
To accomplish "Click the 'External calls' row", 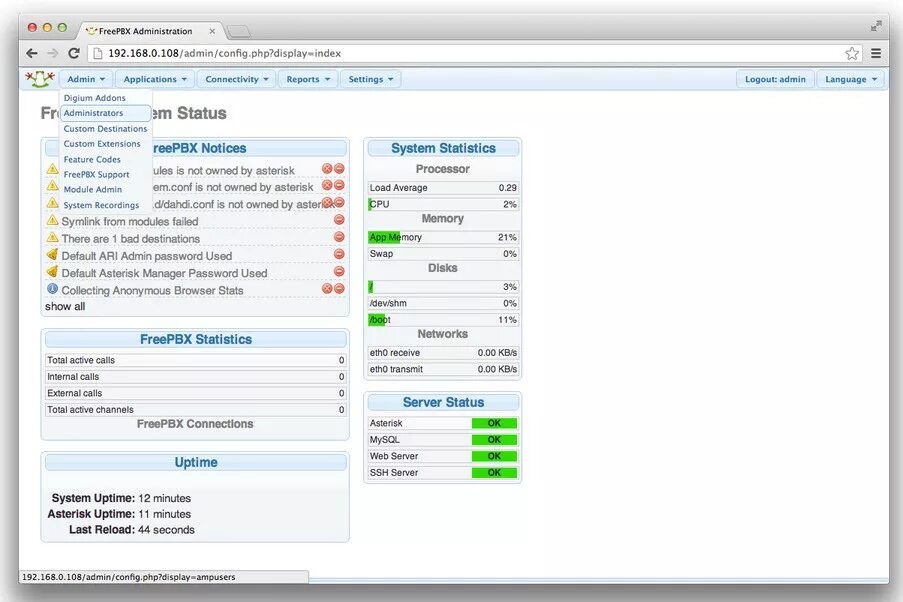I will pos(196,393).
